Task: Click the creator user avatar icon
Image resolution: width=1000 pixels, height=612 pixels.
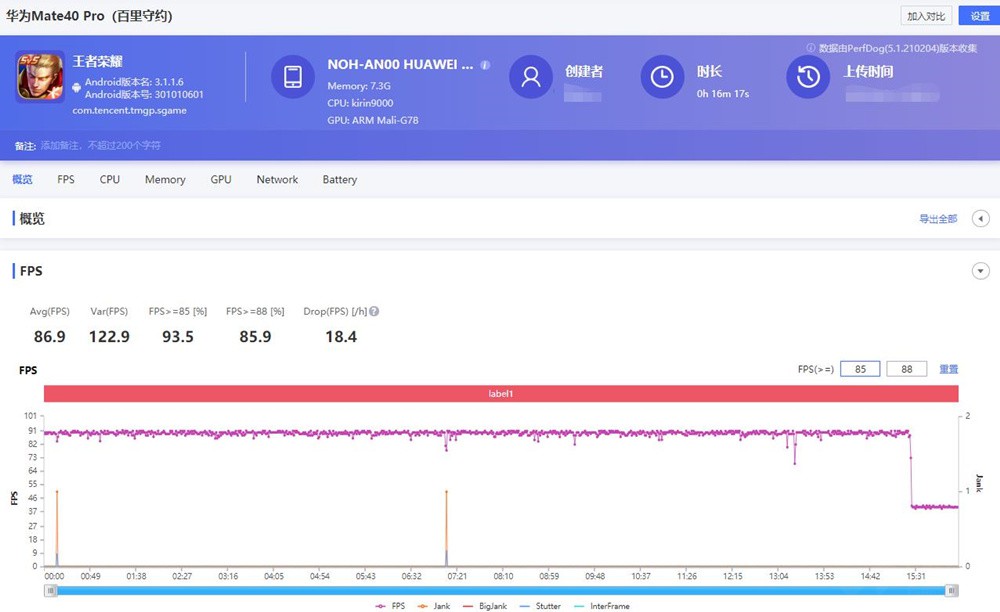Action: click(x=531, y=76)
